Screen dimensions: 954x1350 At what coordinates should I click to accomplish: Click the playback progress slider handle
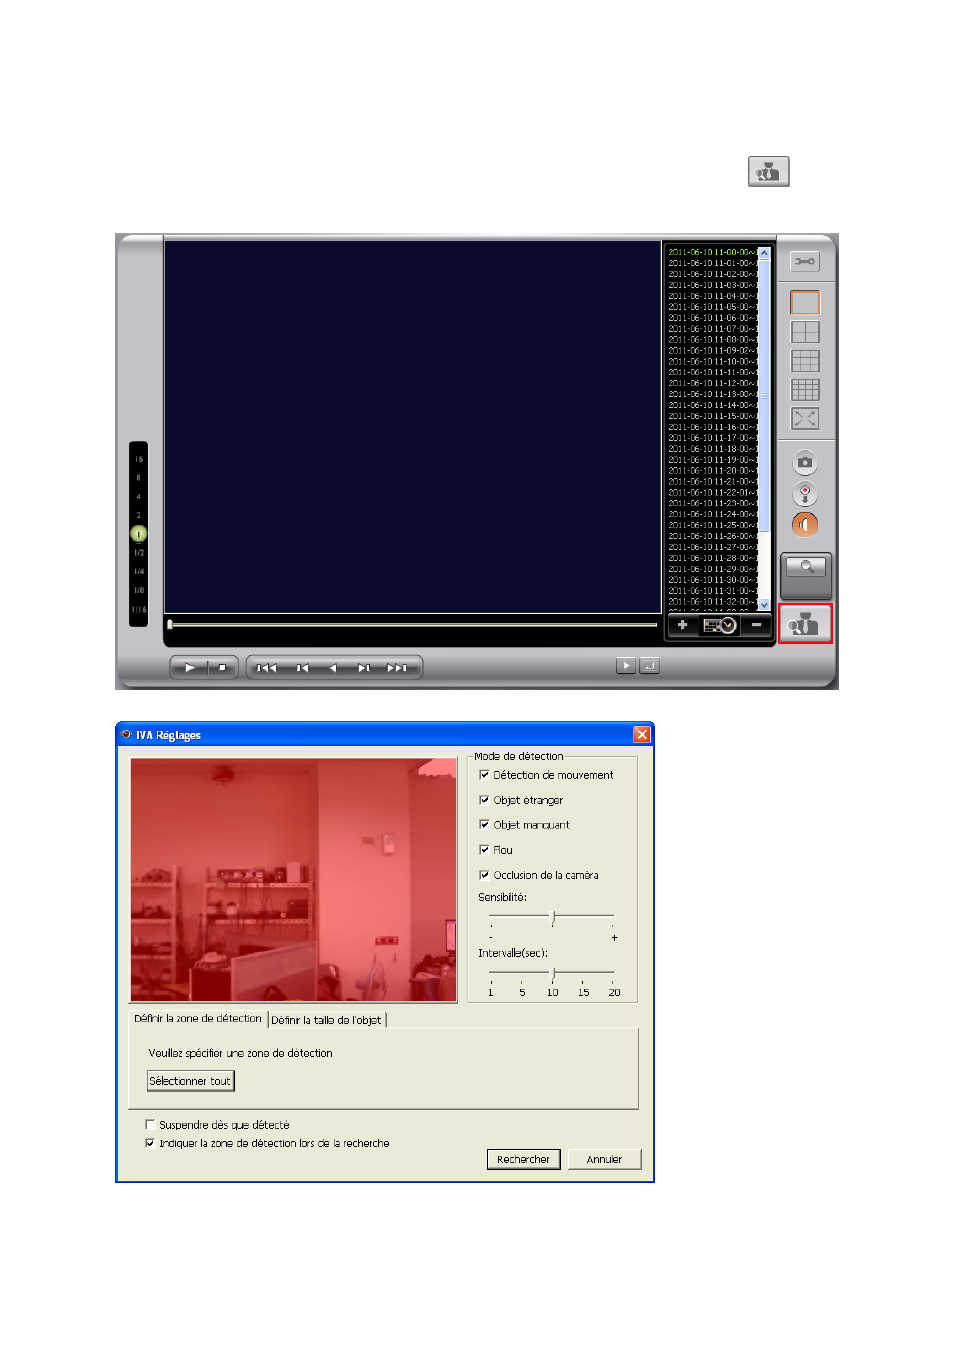point(170,624)
